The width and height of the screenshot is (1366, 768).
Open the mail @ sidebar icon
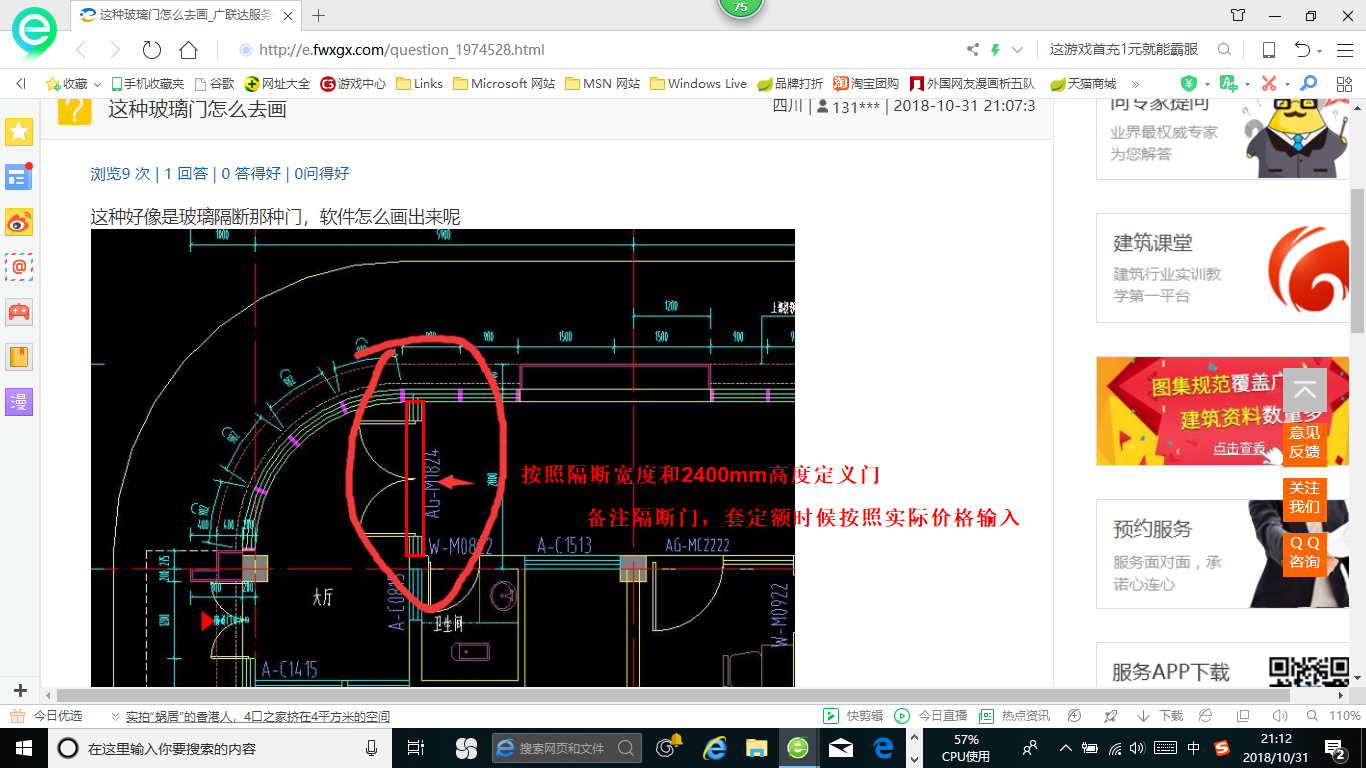coord(19,267)
